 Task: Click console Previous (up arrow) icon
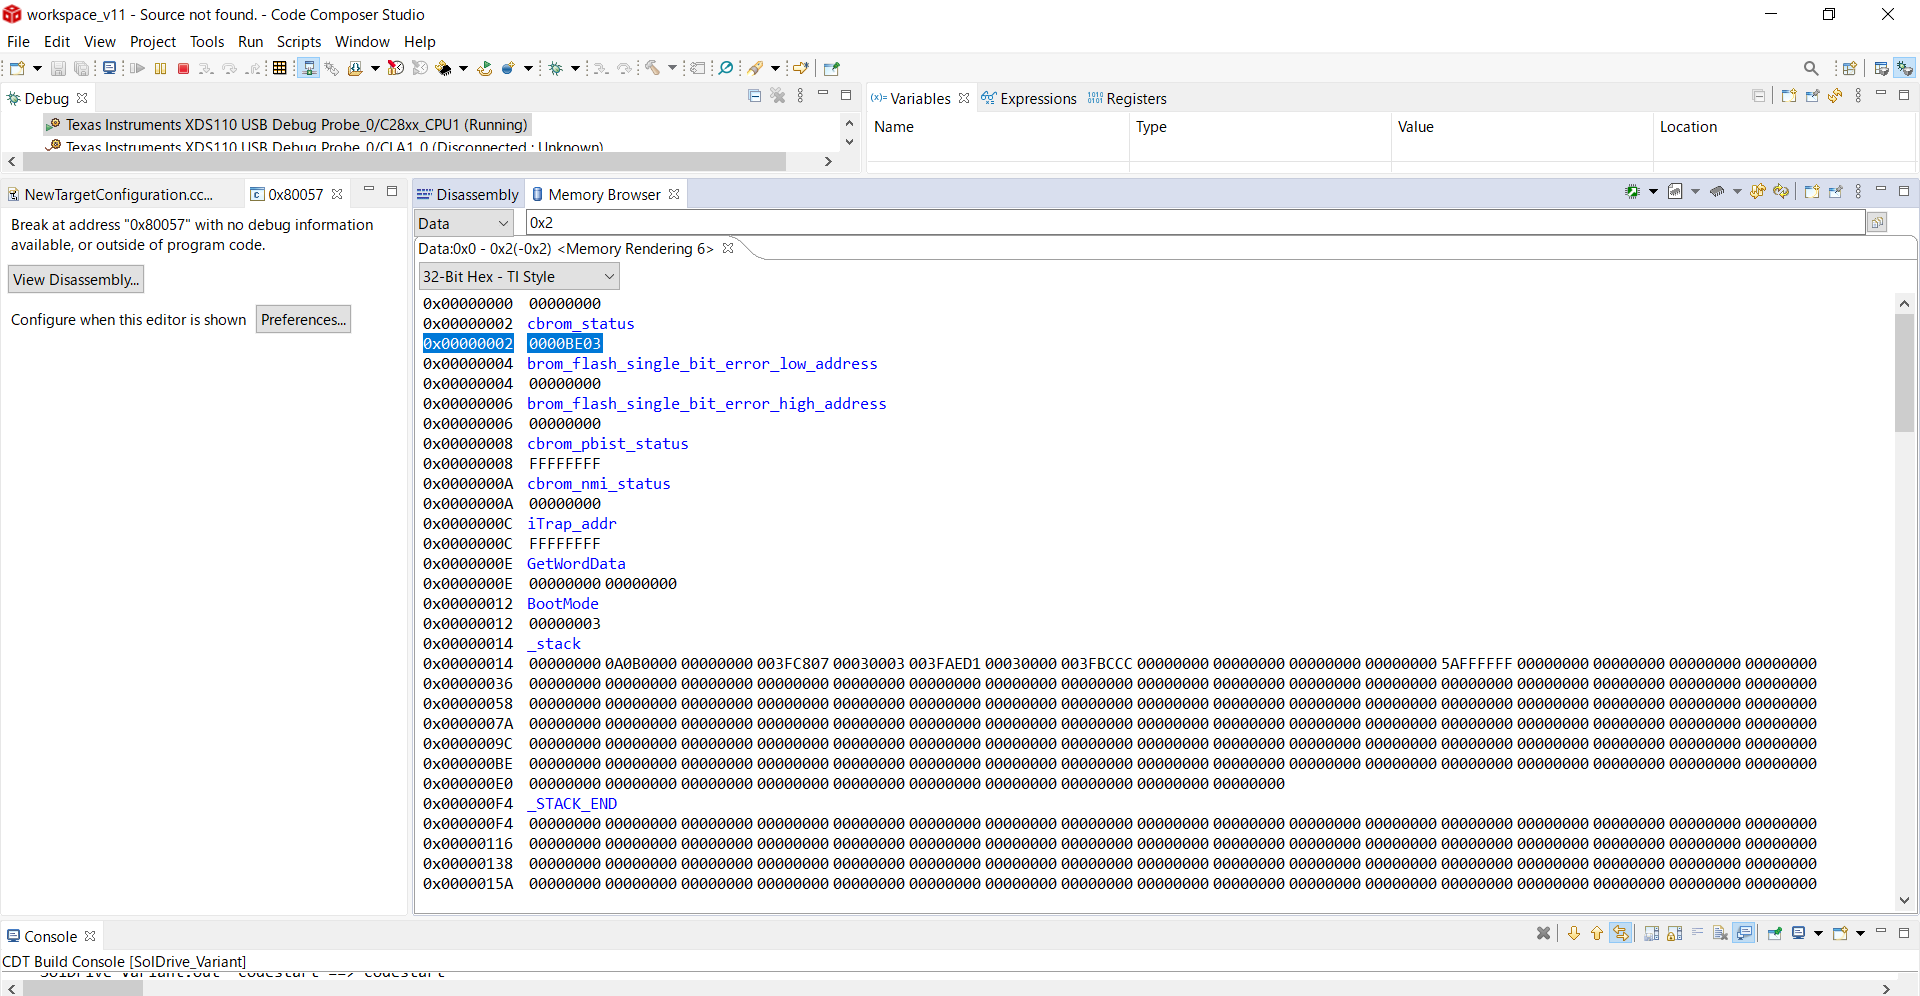[1597, 933]
